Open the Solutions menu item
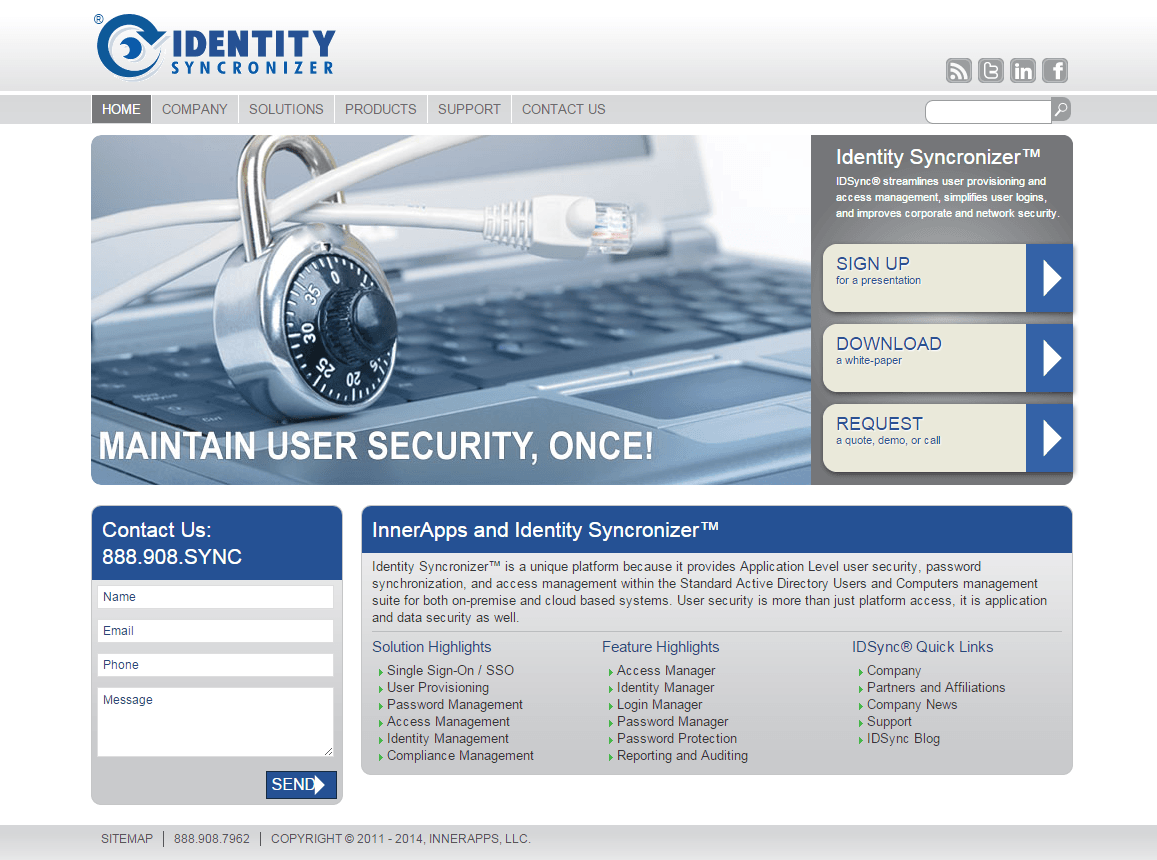Image resolution: width=1157 pixels, height=860 pixels. point(286,109)
